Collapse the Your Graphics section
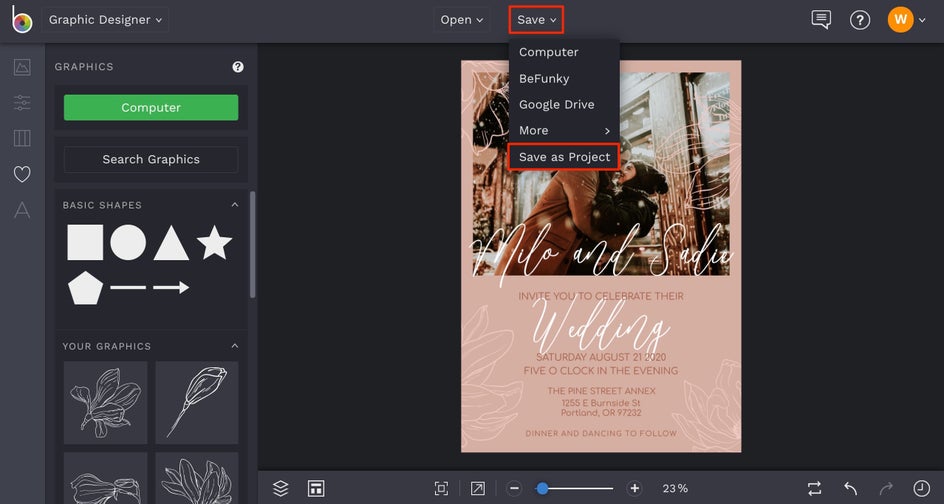 235,346
